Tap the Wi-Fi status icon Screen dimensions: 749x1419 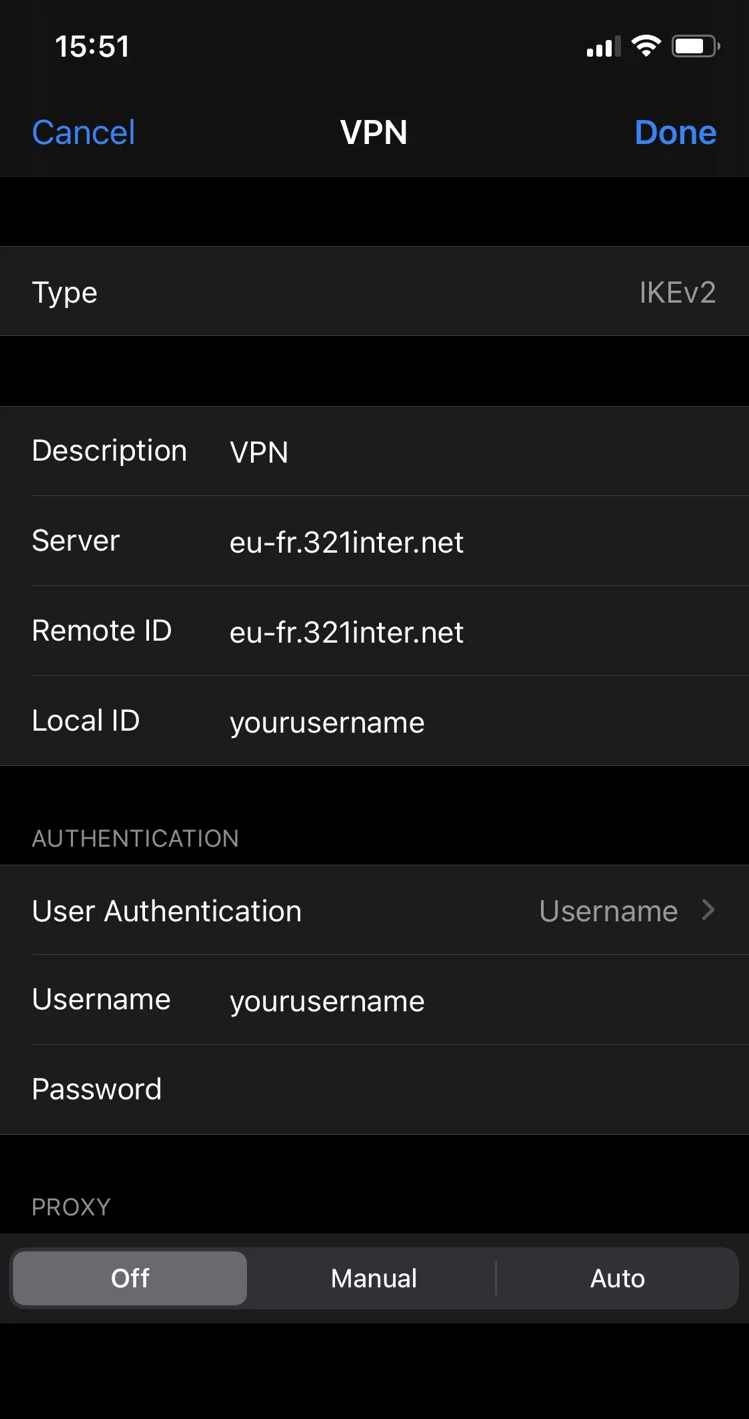pyautogui.click(x=647, y=46)
